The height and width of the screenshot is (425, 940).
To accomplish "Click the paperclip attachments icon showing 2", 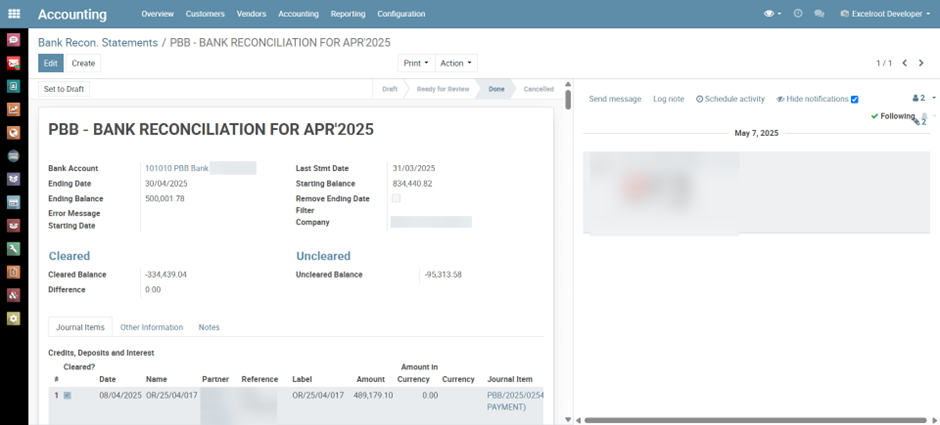I will click(920, 122).
